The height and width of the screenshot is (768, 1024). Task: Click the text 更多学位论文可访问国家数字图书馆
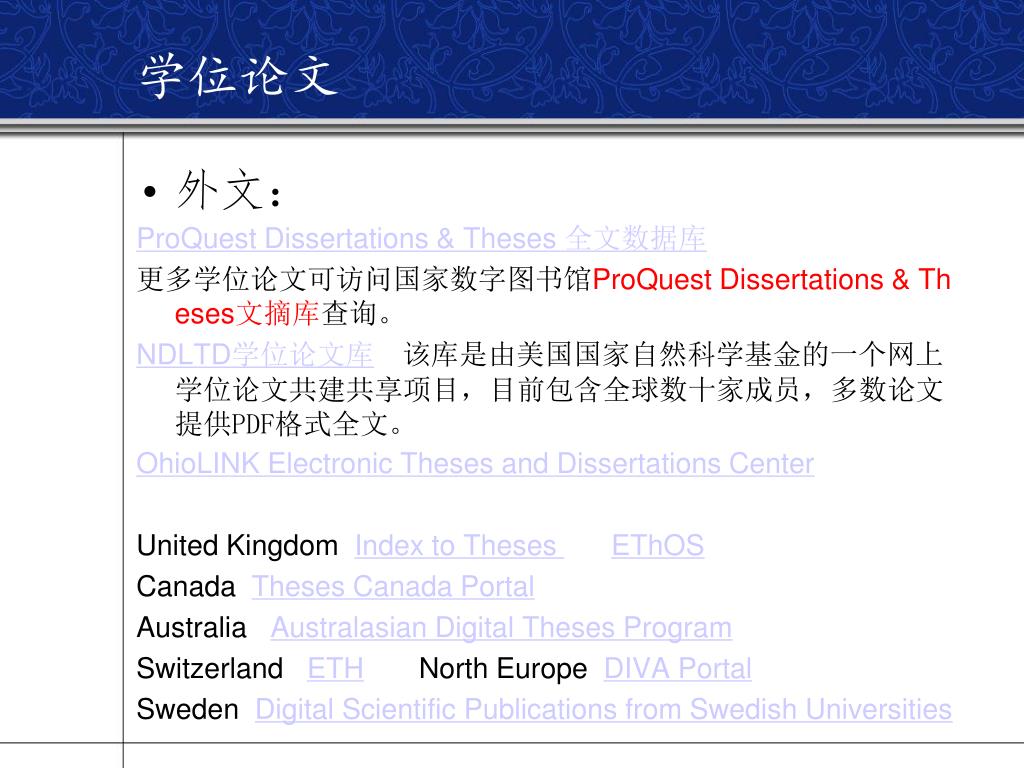(364, 280)
